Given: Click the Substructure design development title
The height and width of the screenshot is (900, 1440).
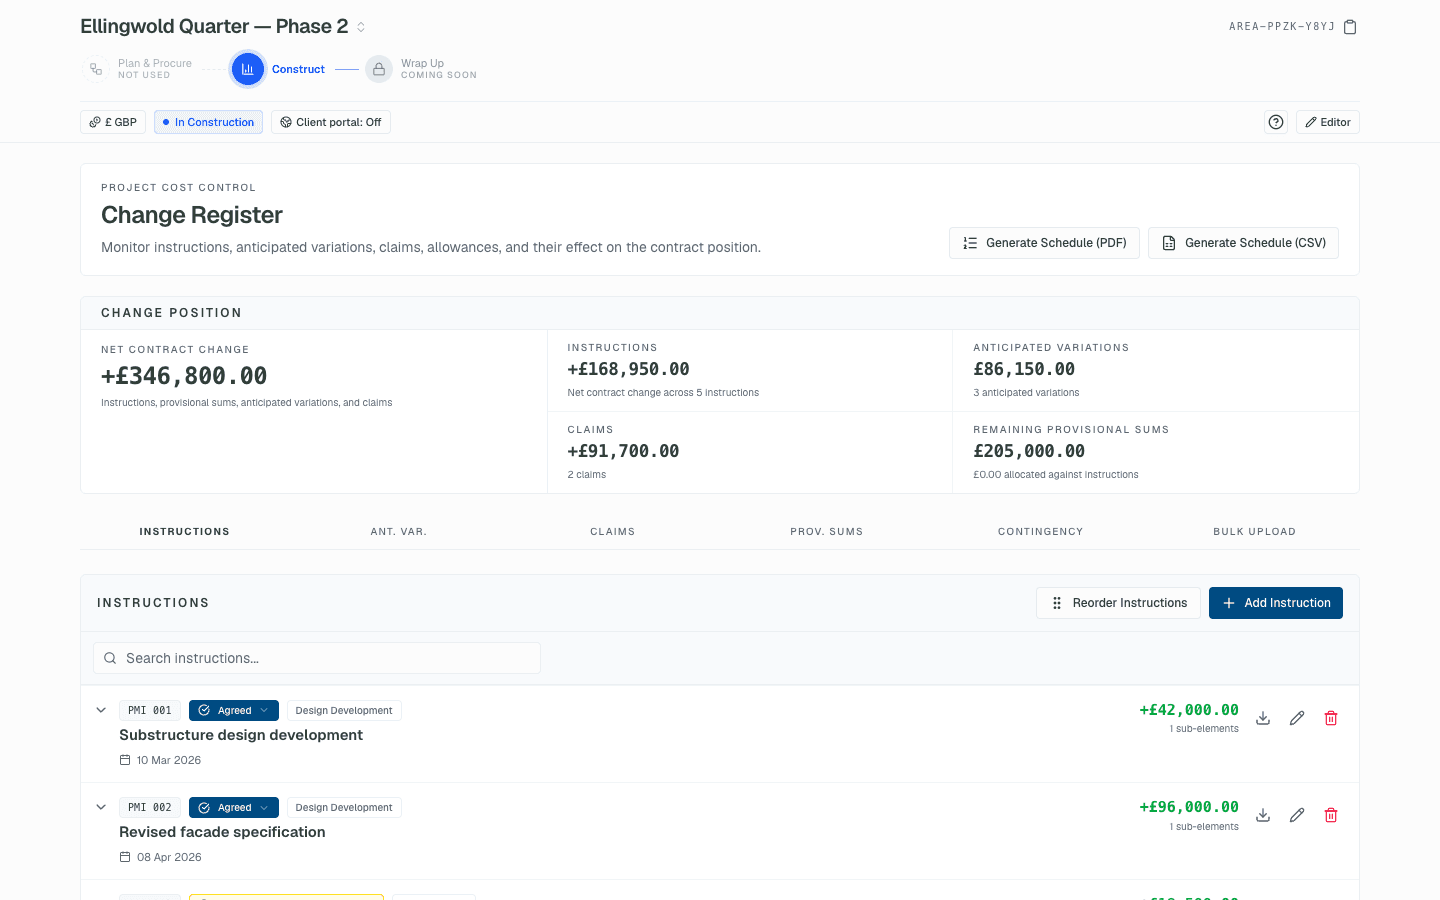Looking at the screenshot, I should (241, 735).
